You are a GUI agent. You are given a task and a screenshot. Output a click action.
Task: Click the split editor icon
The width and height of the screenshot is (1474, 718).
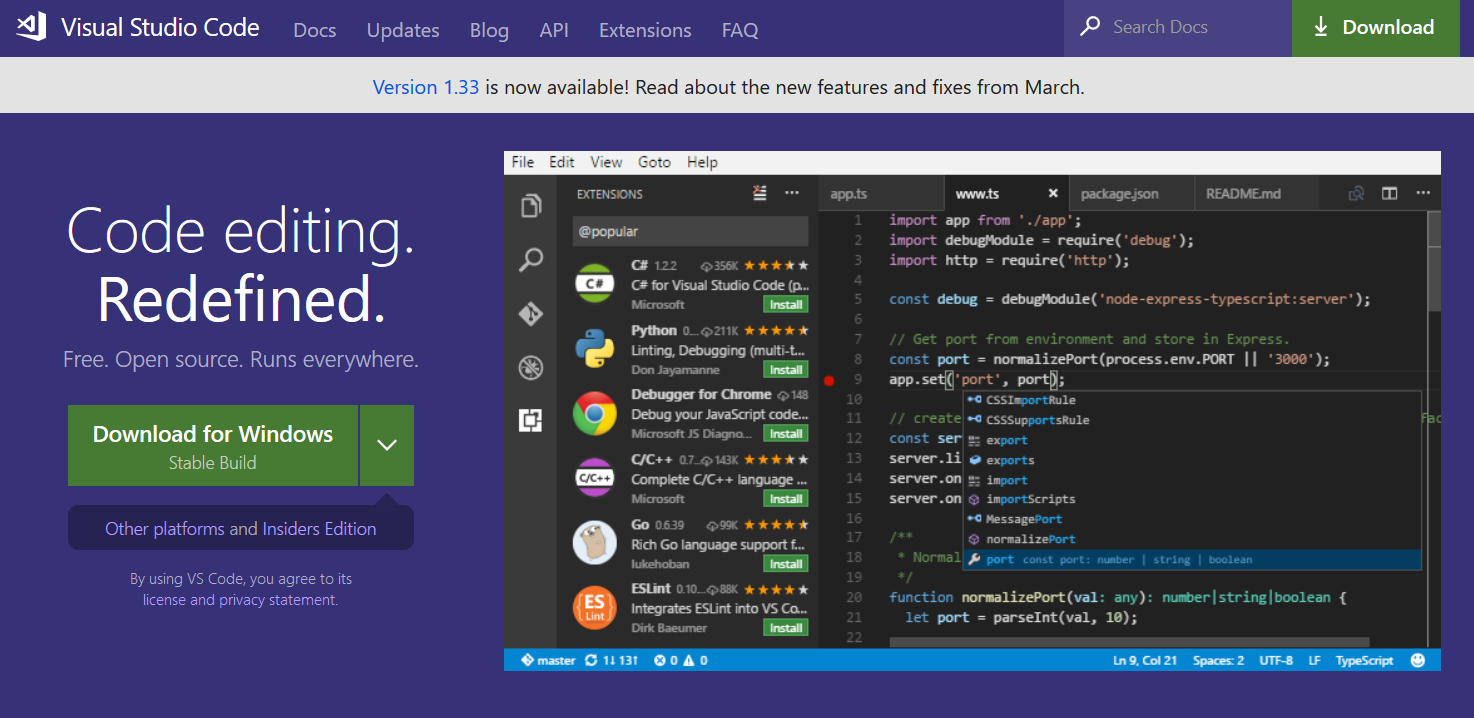pyautogui.click(x=1389, y=193)
